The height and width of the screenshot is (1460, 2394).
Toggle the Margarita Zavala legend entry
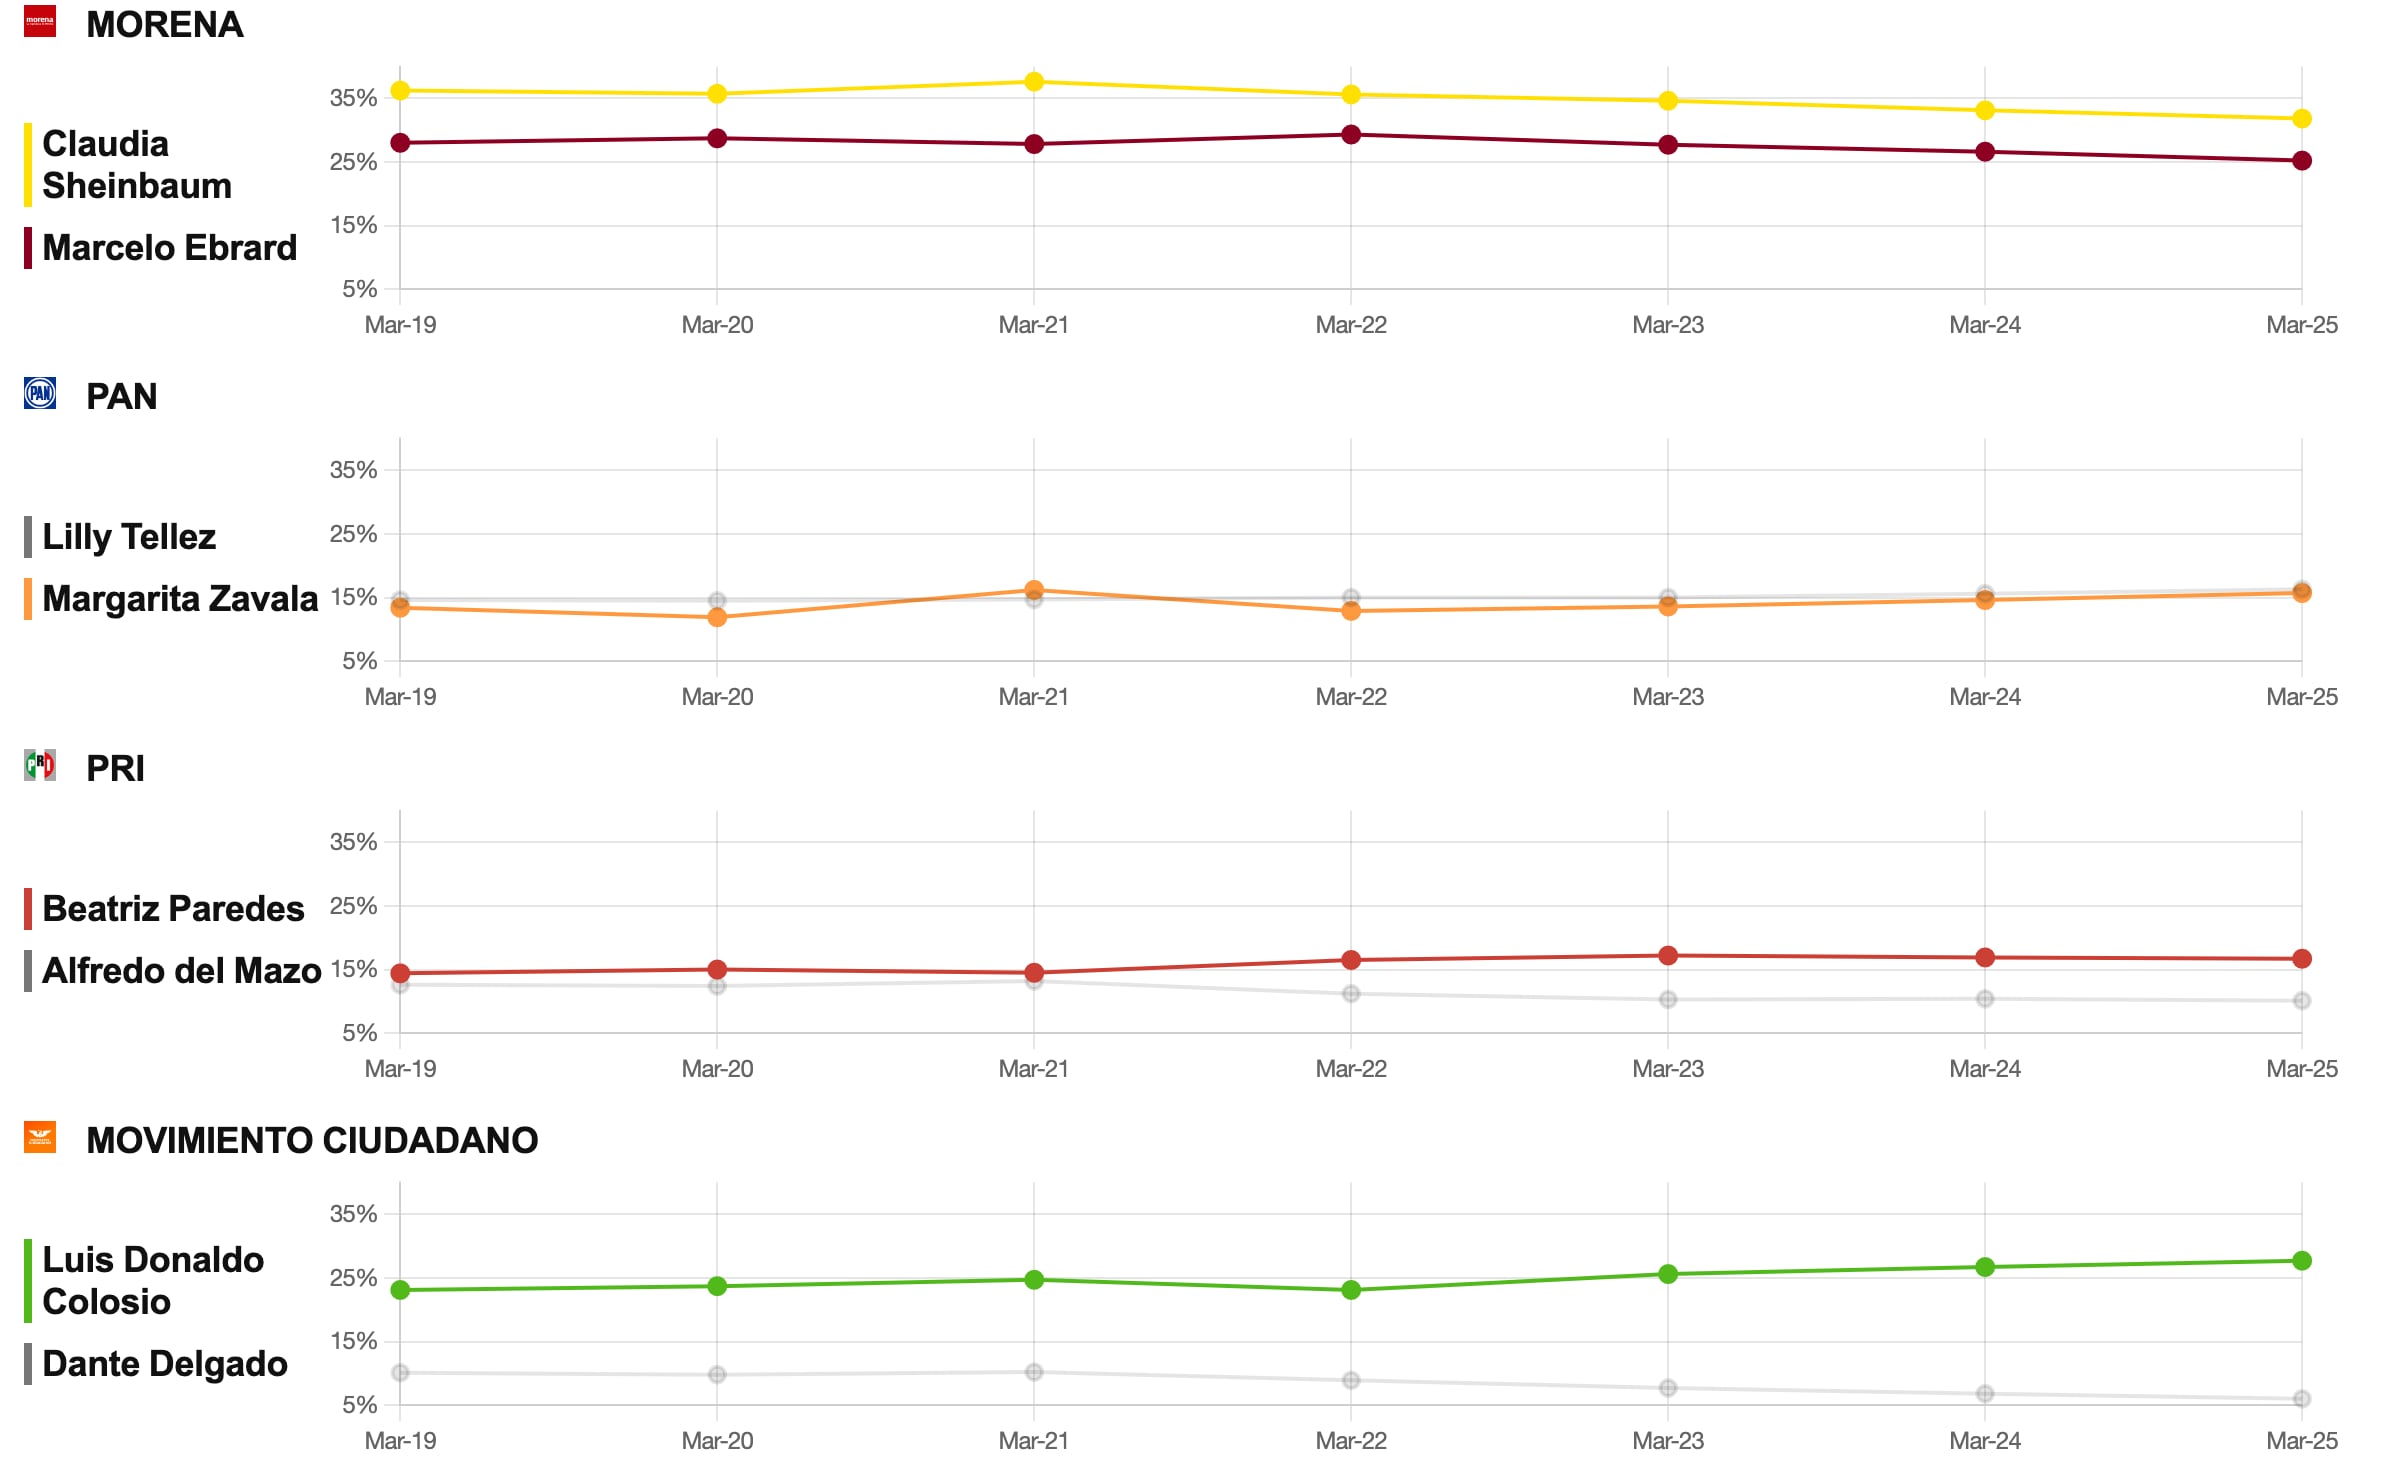pyautogui.click(x=179, y=599)
